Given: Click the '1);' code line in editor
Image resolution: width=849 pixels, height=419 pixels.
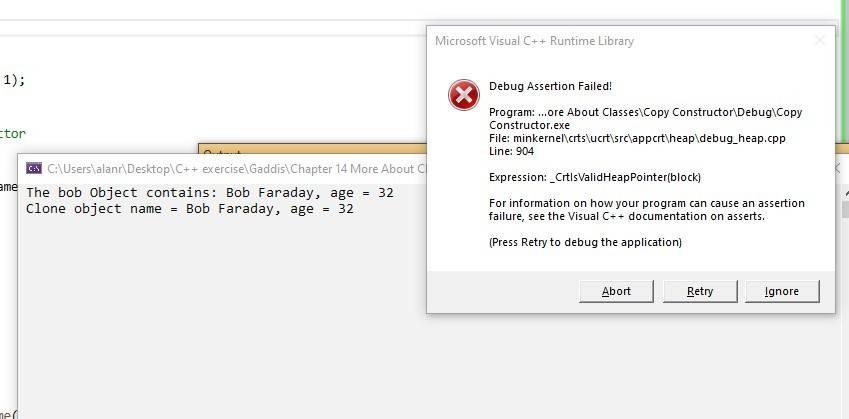Looking at the screenshot, I should tap(13, 81).
